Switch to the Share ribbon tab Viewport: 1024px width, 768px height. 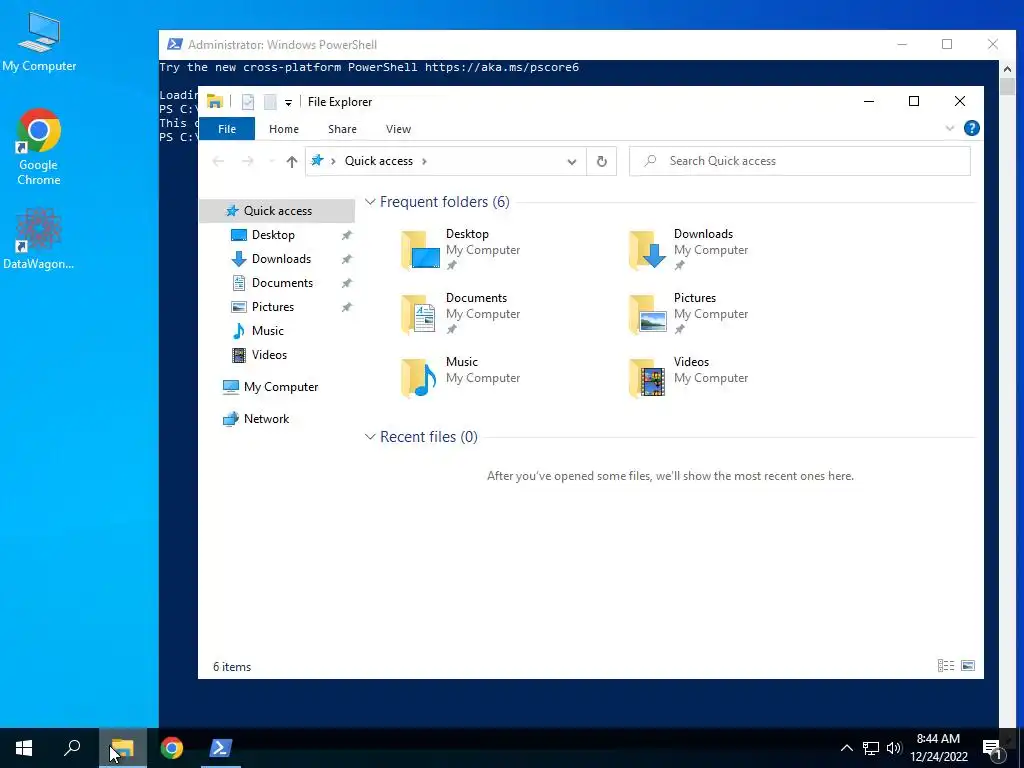(342, 129)
